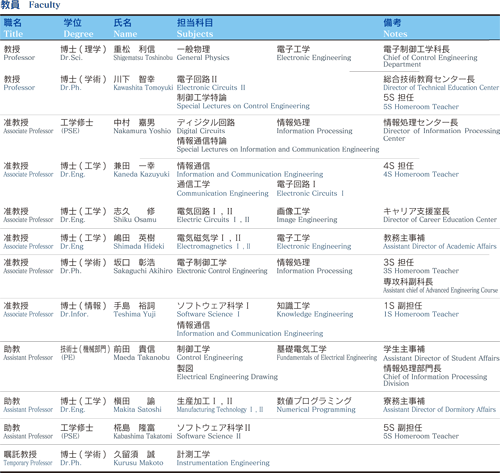Select the name Shigematsu Toshinobu
This screenshot has height=473, width=500.
[143, 58]
